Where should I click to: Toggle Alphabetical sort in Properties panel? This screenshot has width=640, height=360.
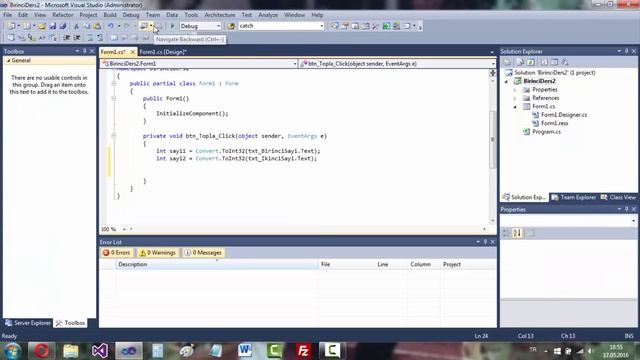[518, 233]
